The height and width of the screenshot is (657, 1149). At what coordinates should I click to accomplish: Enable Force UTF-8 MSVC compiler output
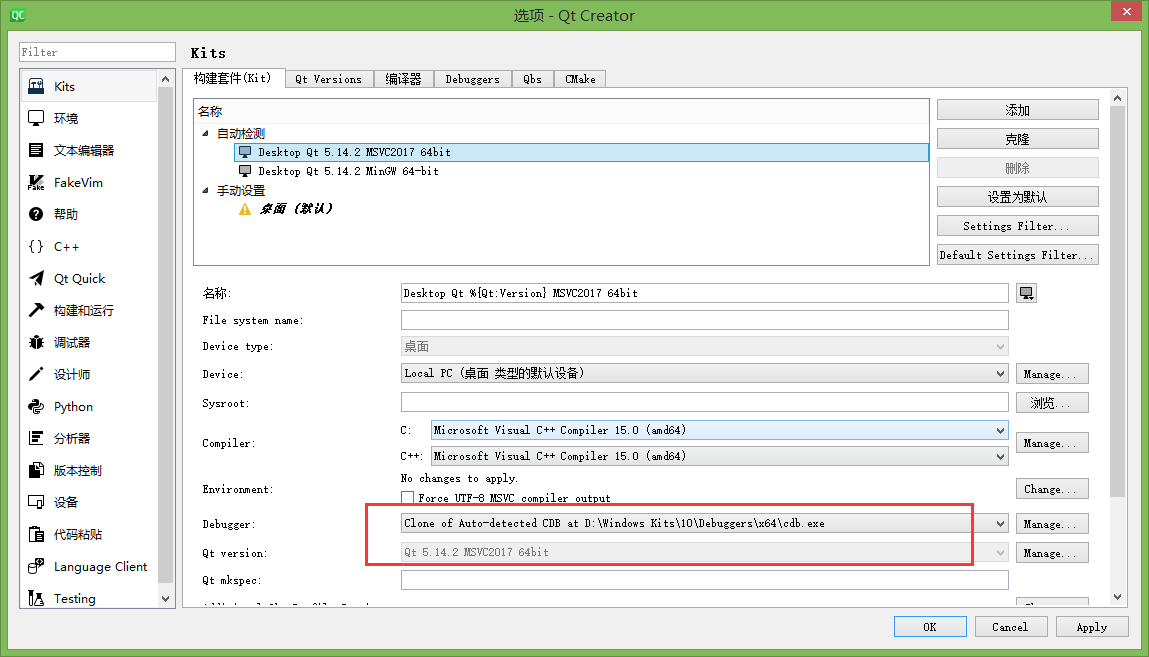tap(407, 497)
